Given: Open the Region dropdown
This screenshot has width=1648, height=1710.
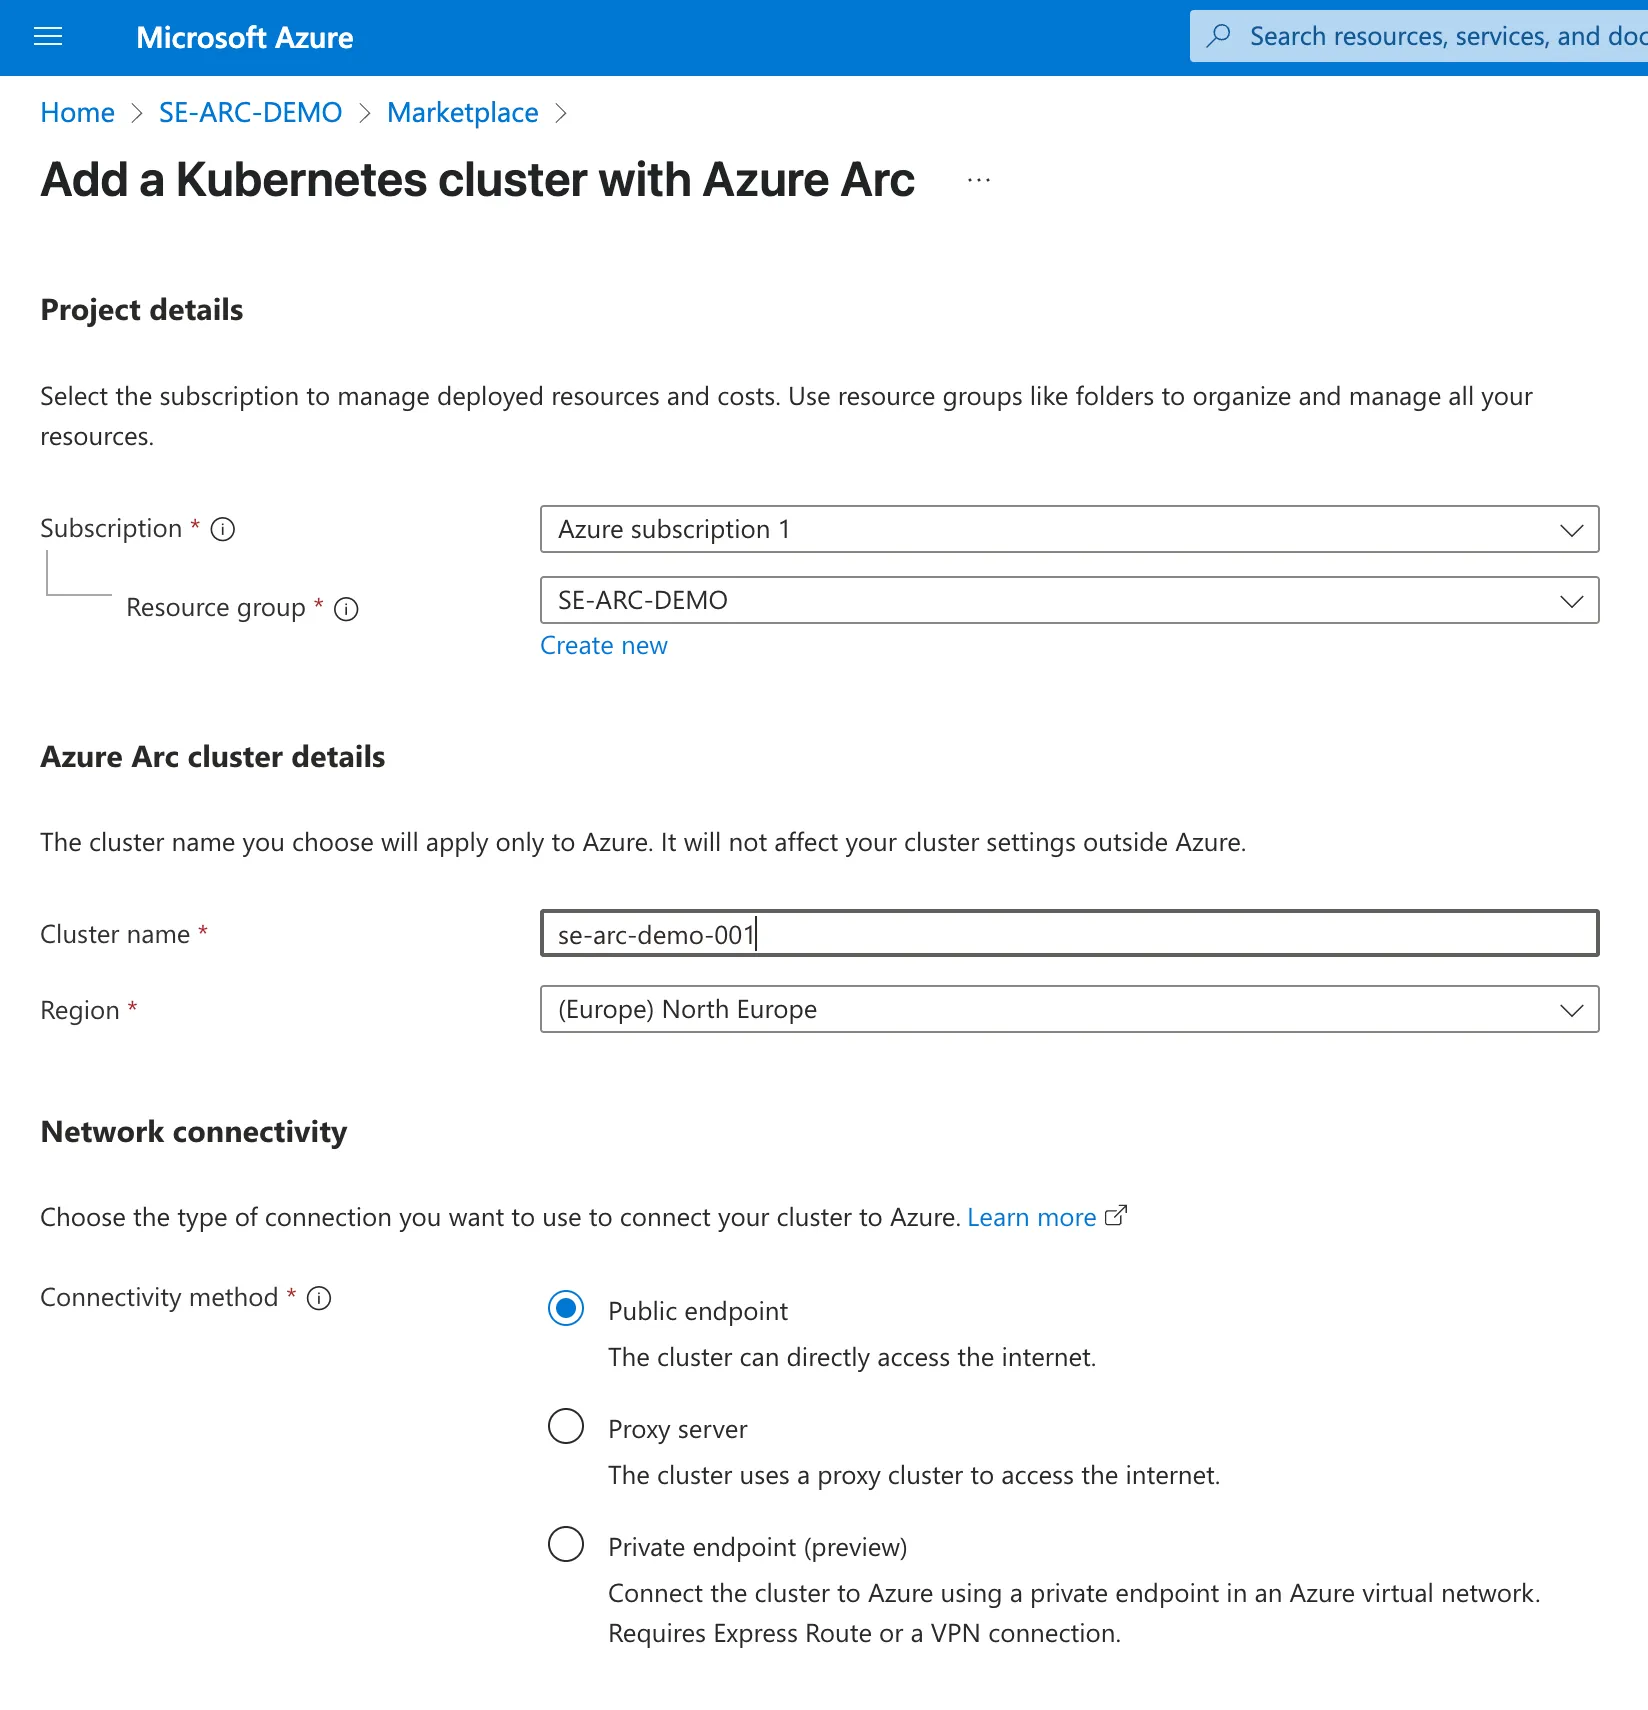Looking at the screenshot, I should point(1069,1009).
